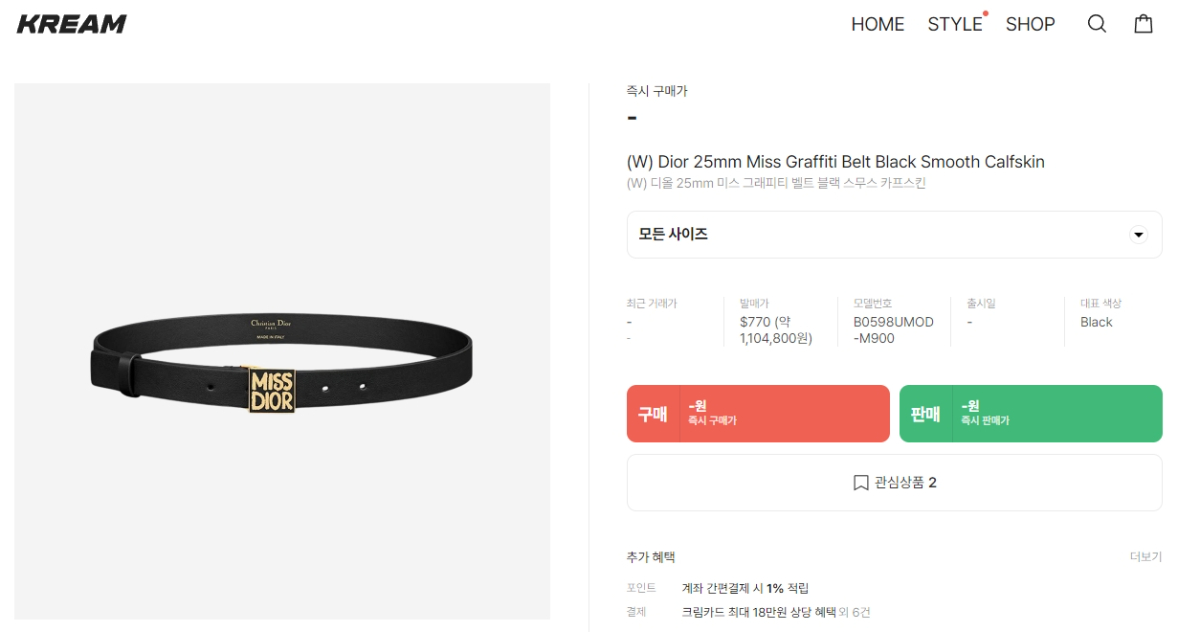Open the STYLE menu
The width and height of the screenshot is (1200, 632).
click(954, 24)
